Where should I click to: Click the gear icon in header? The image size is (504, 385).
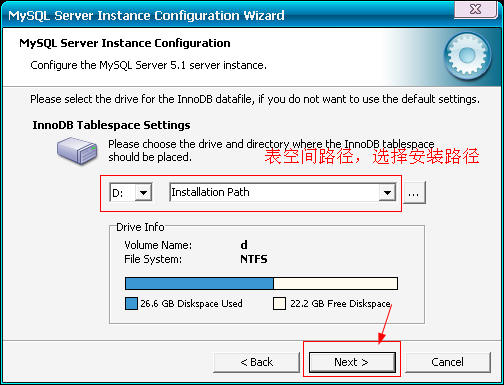click(x=467, y=56)
